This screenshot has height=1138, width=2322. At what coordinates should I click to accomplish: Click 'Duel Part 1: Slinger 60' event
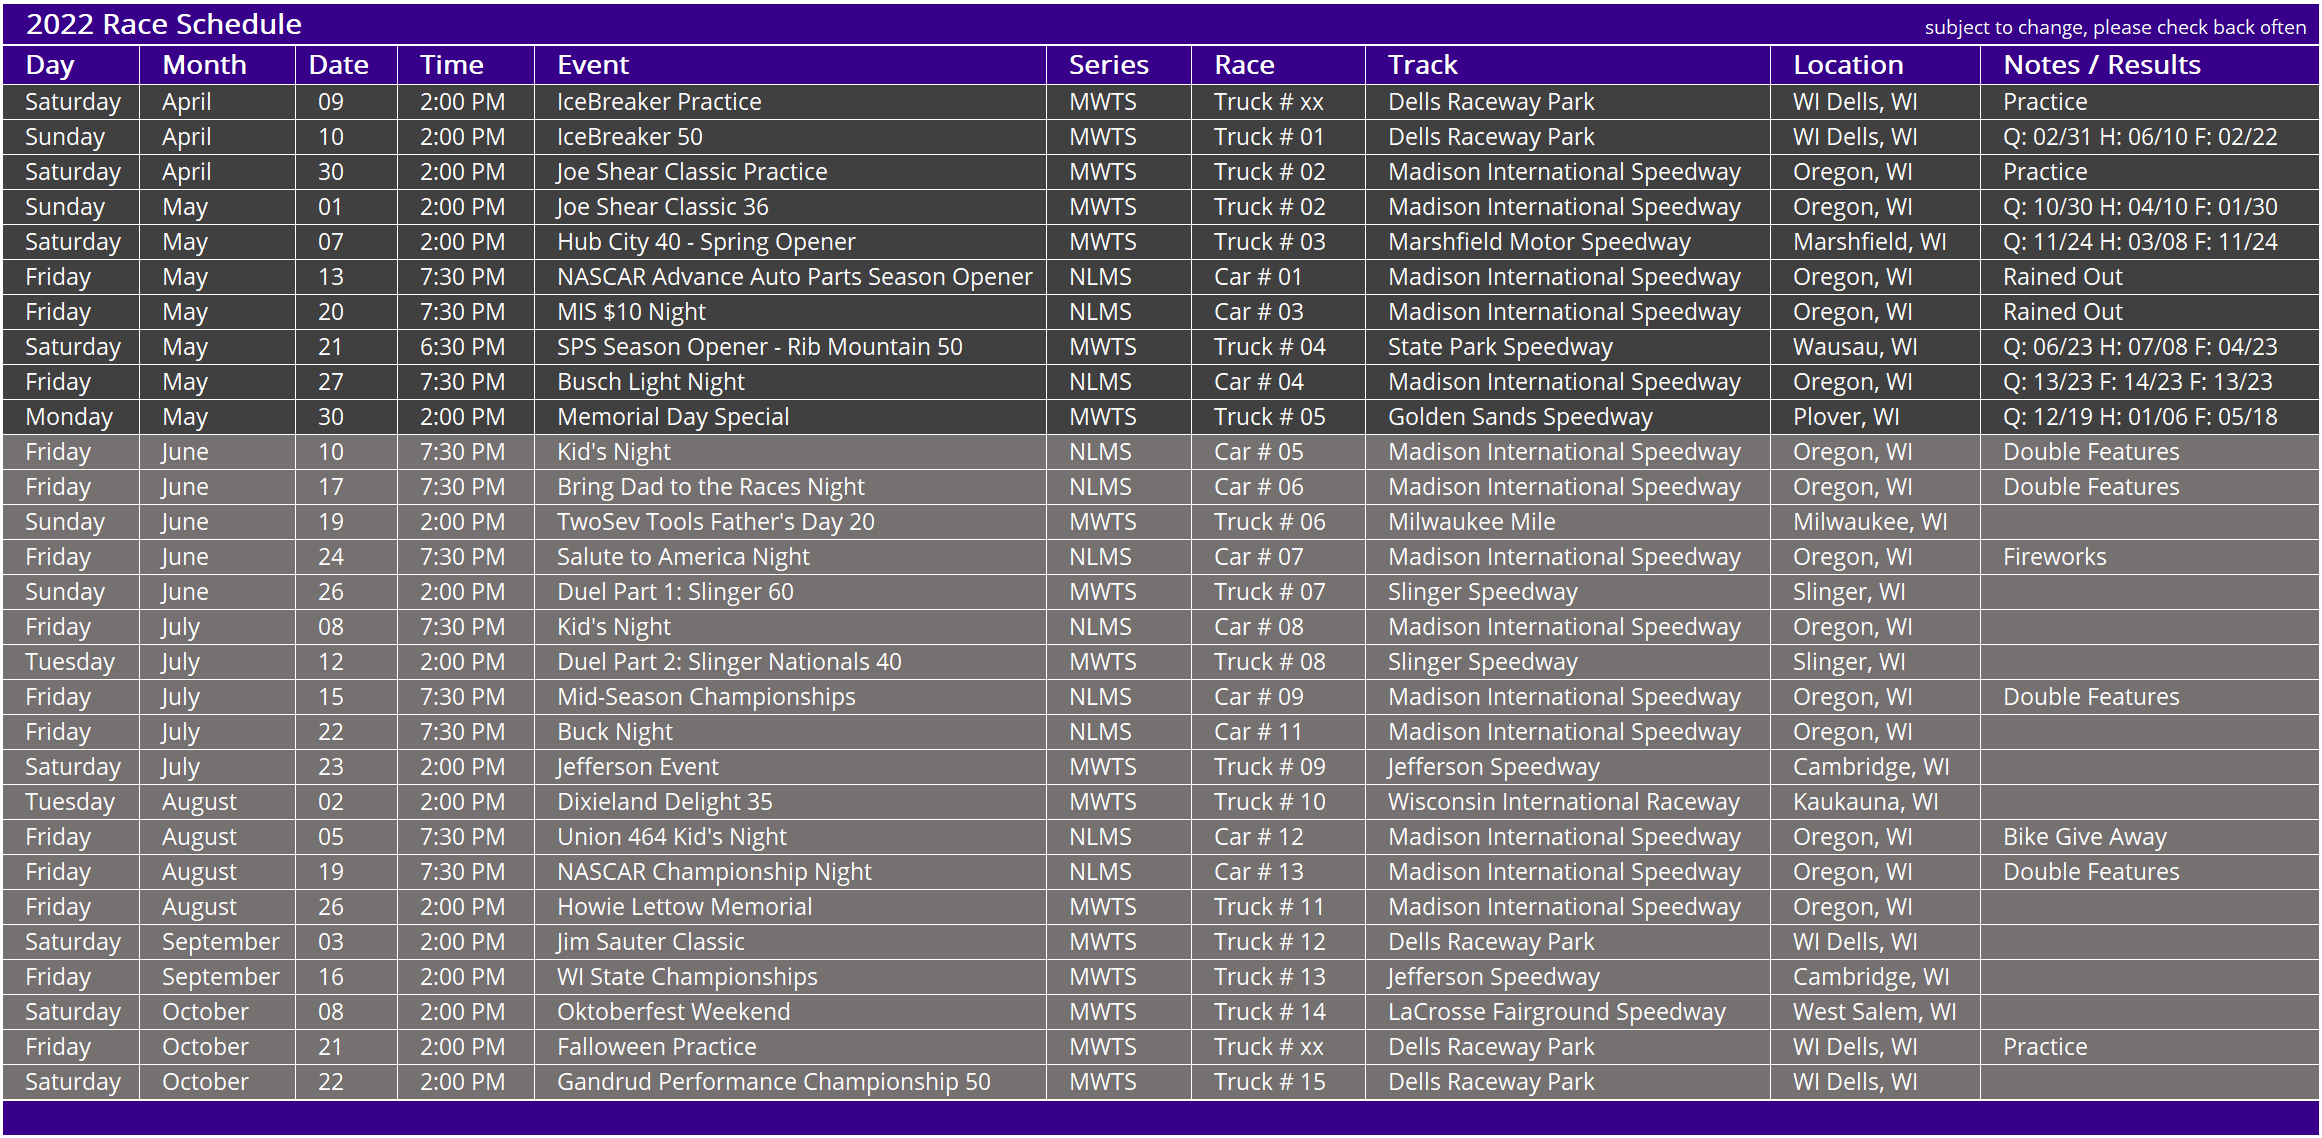tap(675, 592)
